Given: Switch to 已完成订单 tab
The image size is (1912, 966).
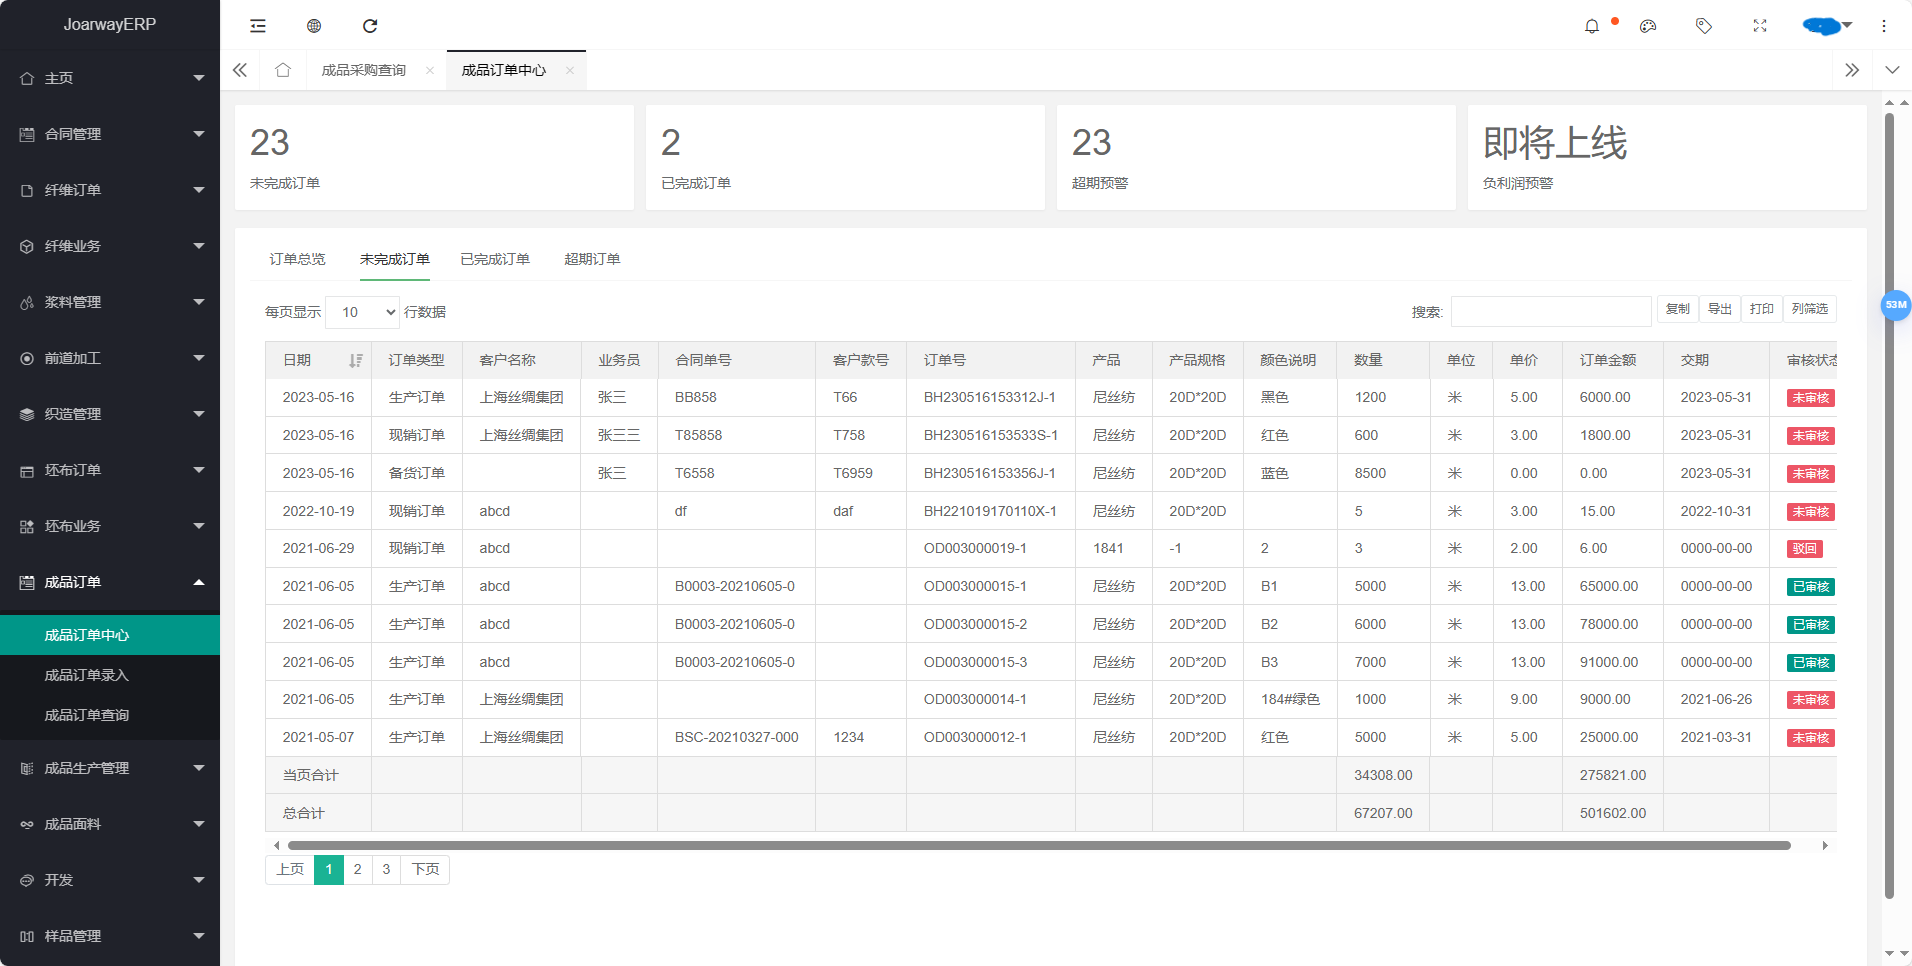Looking at the screenshot, I should [495, 259].
